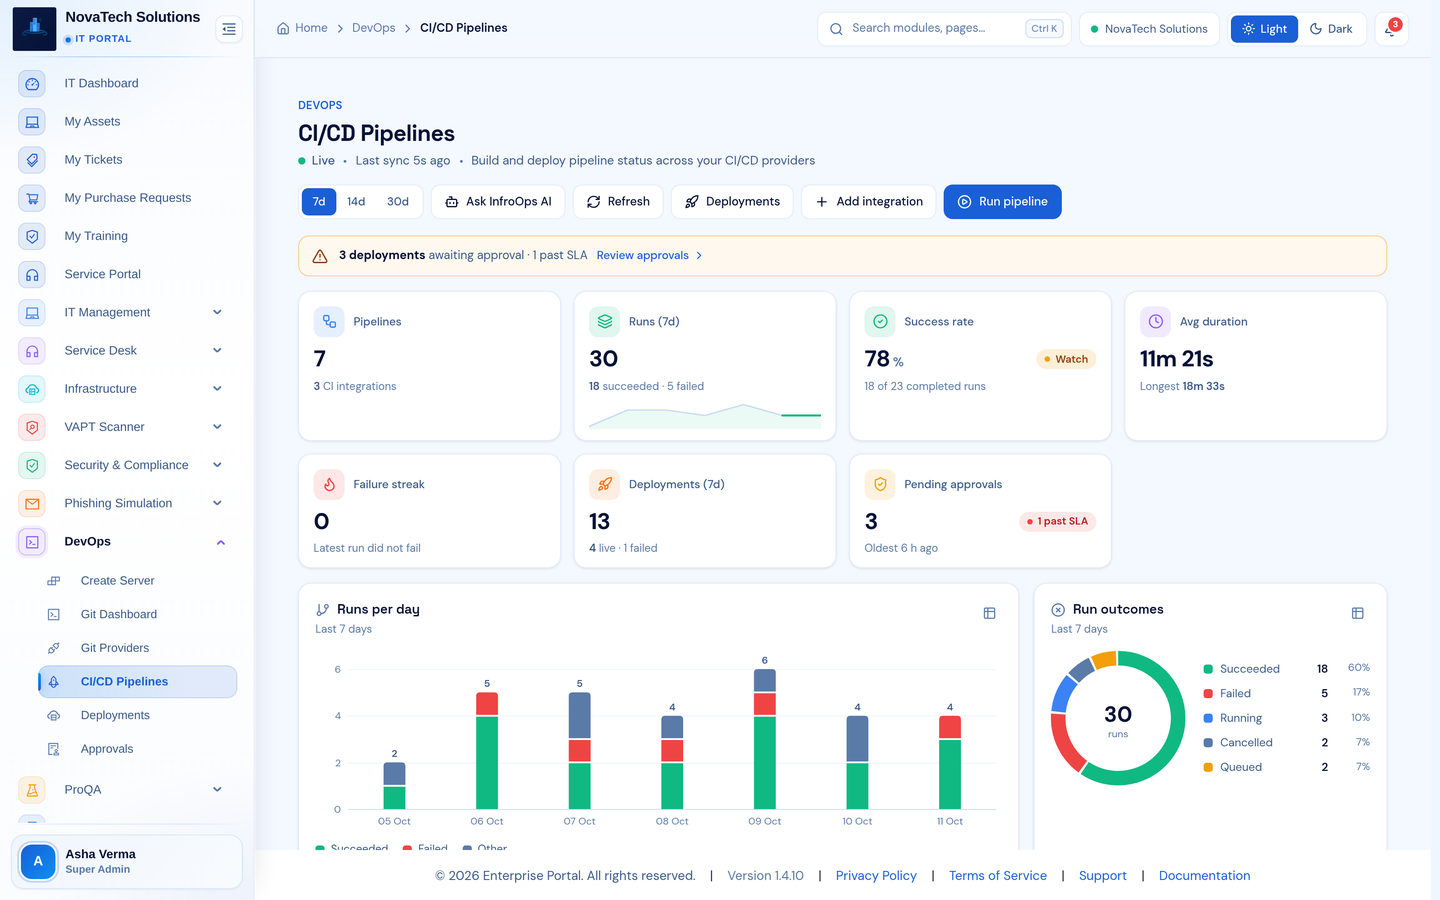
Task: Click the Run outcomes table view icon
Action: [1357, 613]
